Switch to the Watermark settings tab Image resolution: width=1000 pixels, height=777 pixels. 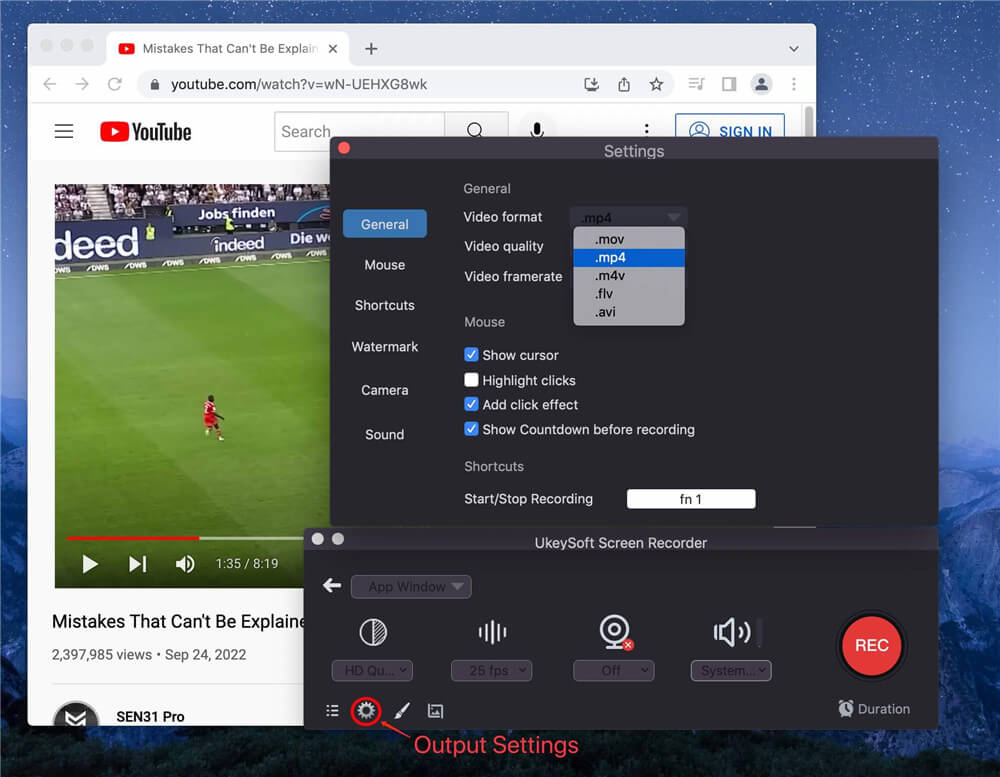tap(385, 346)
